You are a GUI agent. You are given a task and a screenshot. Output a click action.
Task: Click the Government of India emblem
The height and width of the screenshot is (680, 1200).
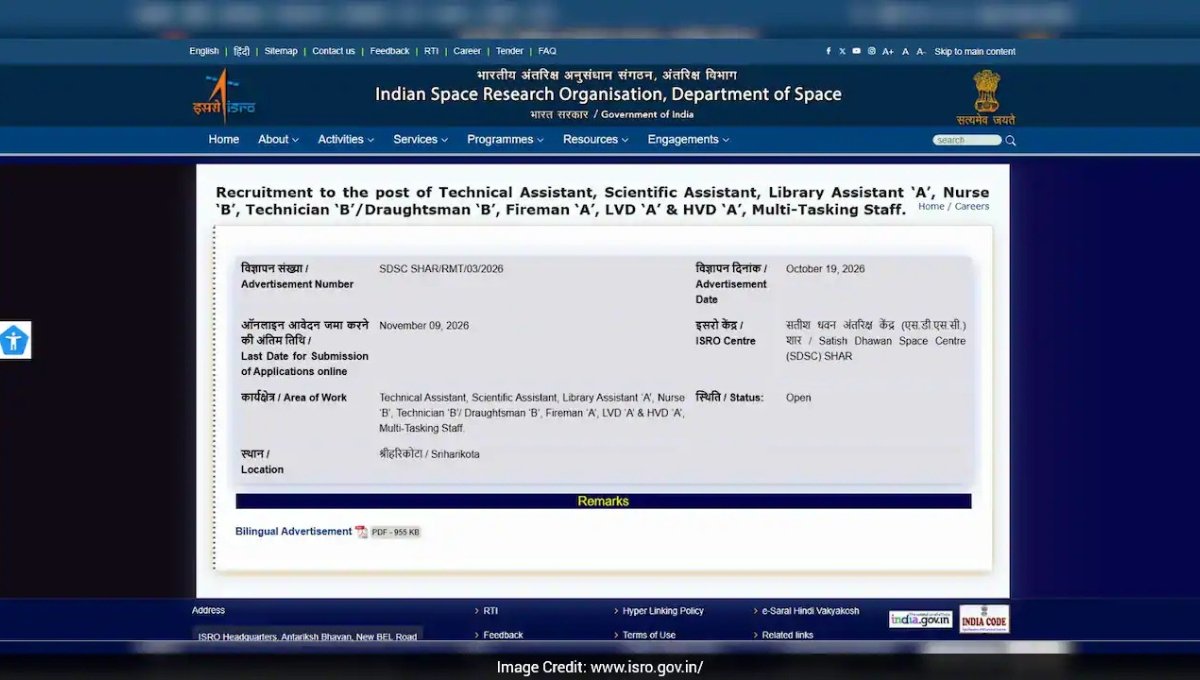click(x=985, y=97)
